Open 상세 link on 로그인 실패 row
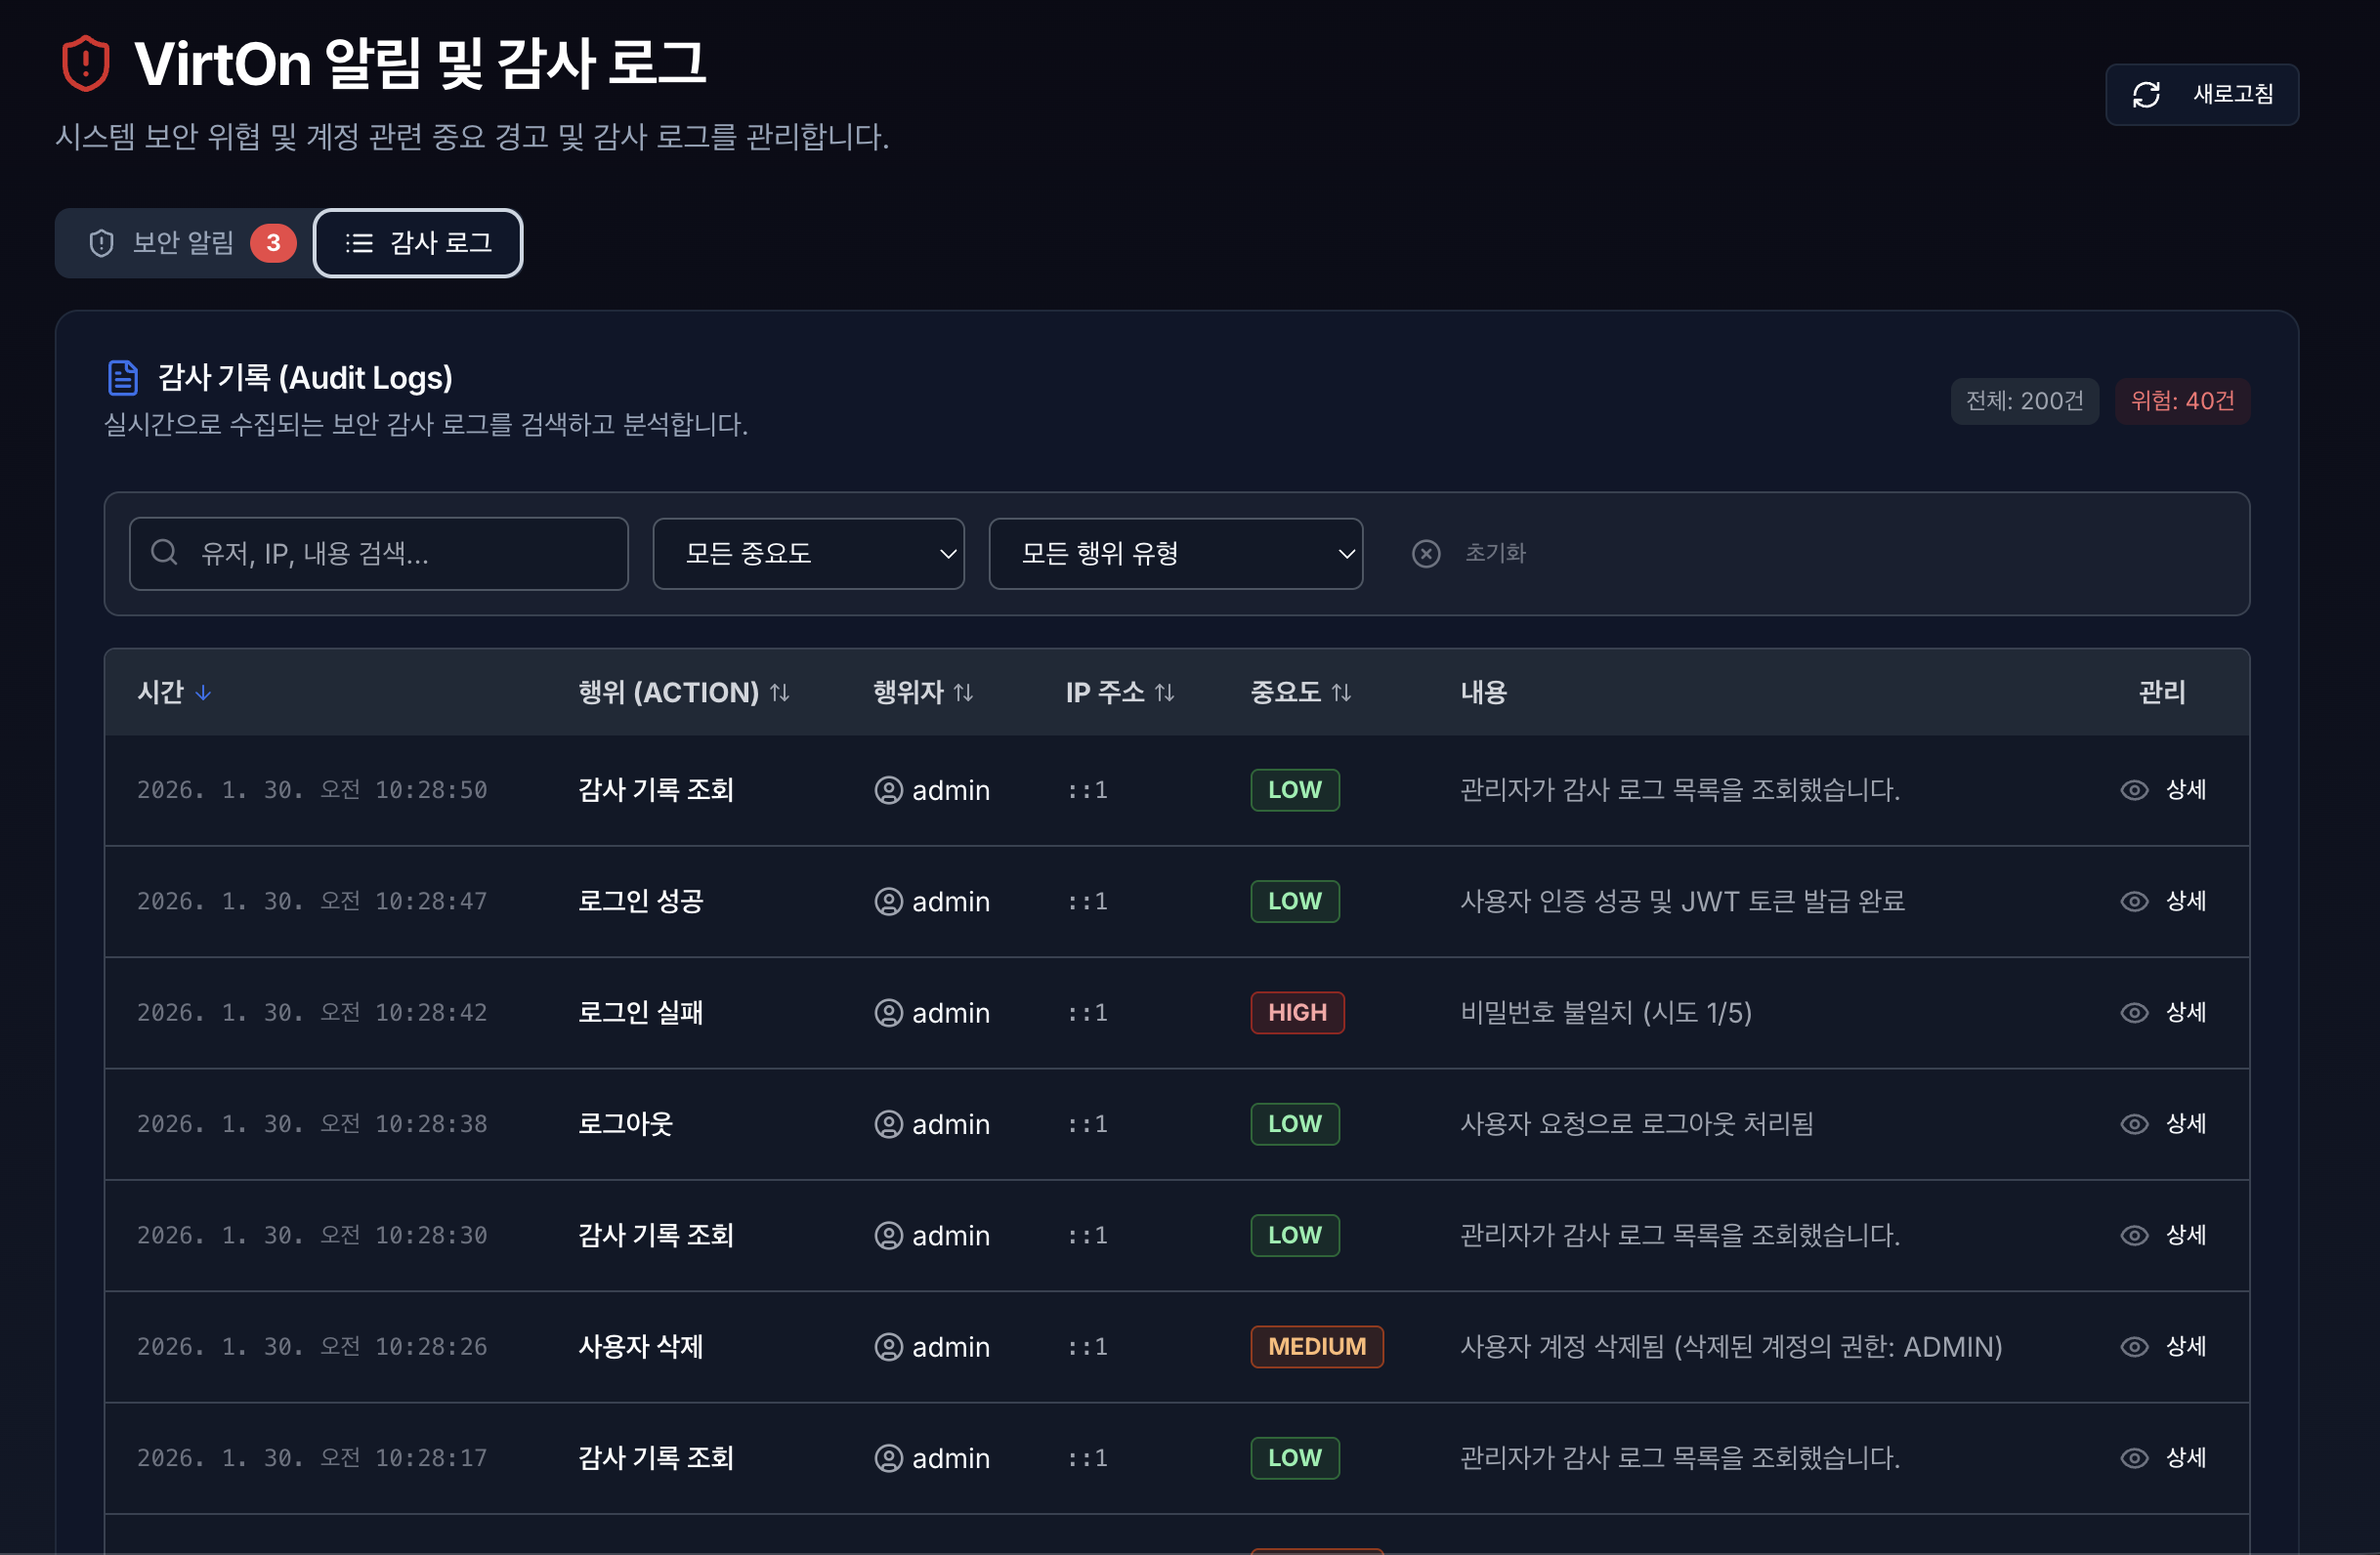Image resolution: width=2380 pixels, height=1555 pixels. pyautogui.click(x=2186, y=1012)
